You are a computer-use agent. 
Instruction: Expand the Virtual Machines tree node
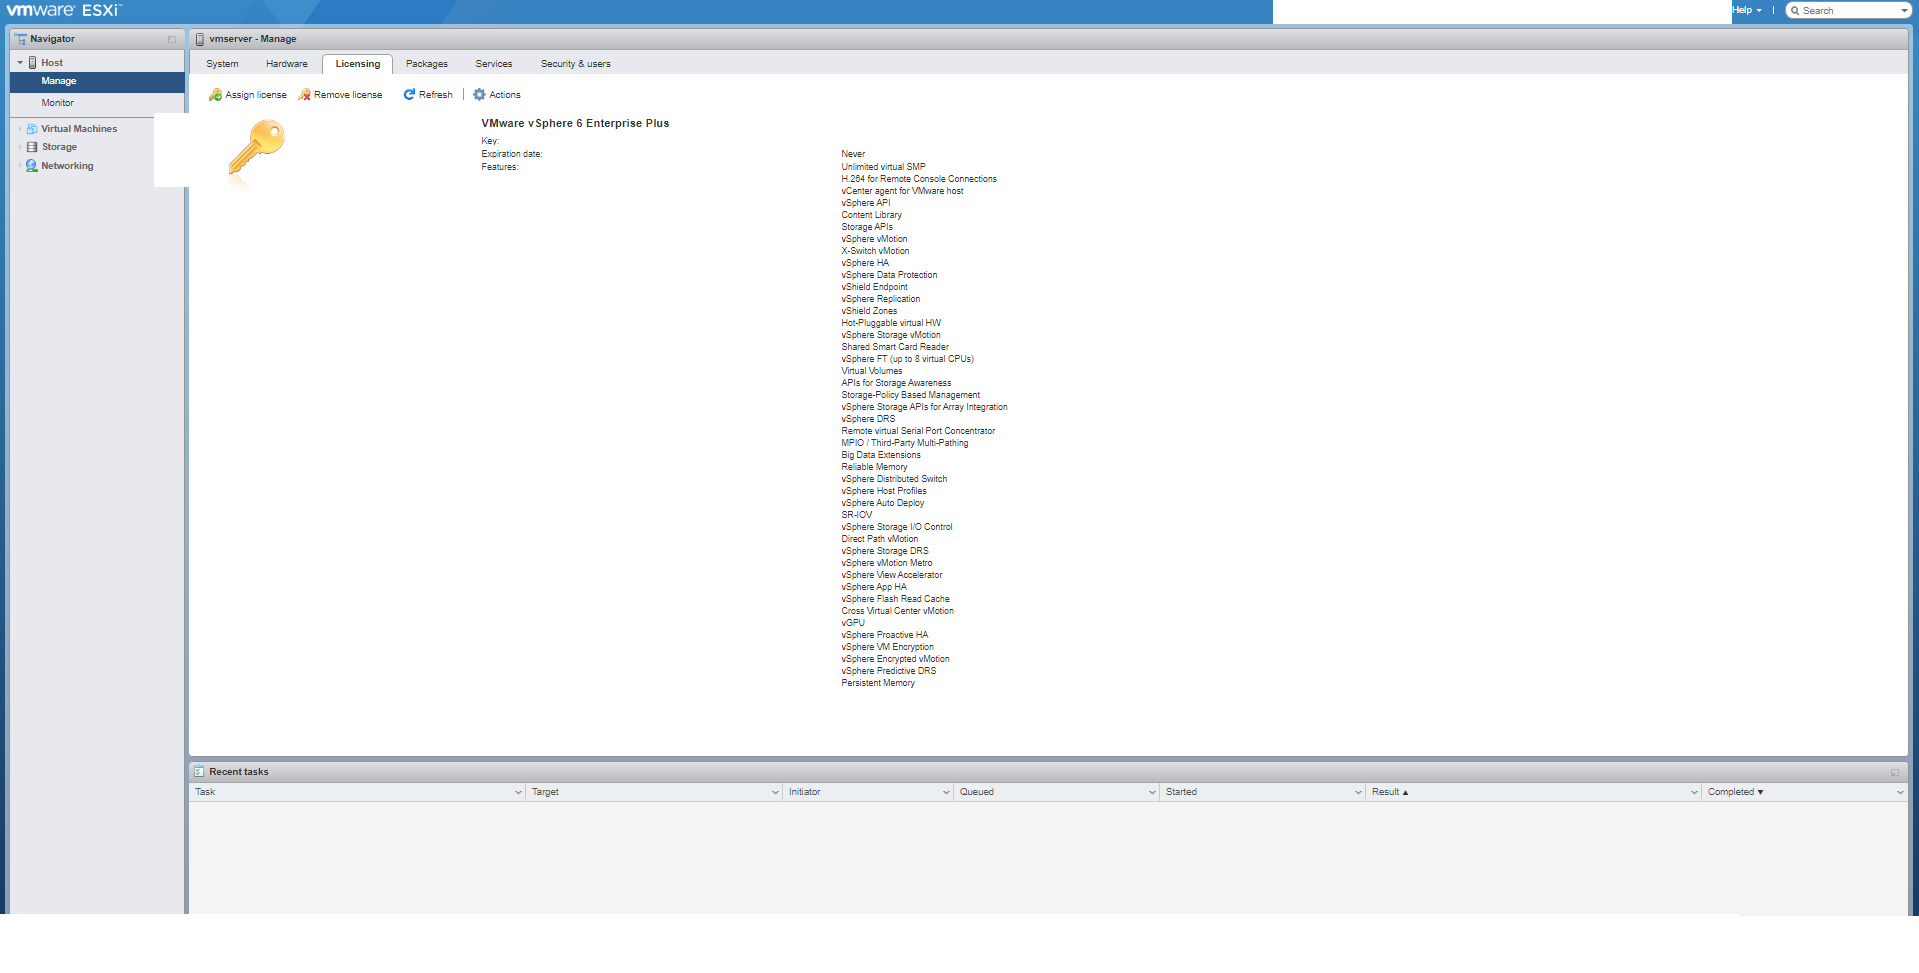pyautogui.click(x=20, y=129)
